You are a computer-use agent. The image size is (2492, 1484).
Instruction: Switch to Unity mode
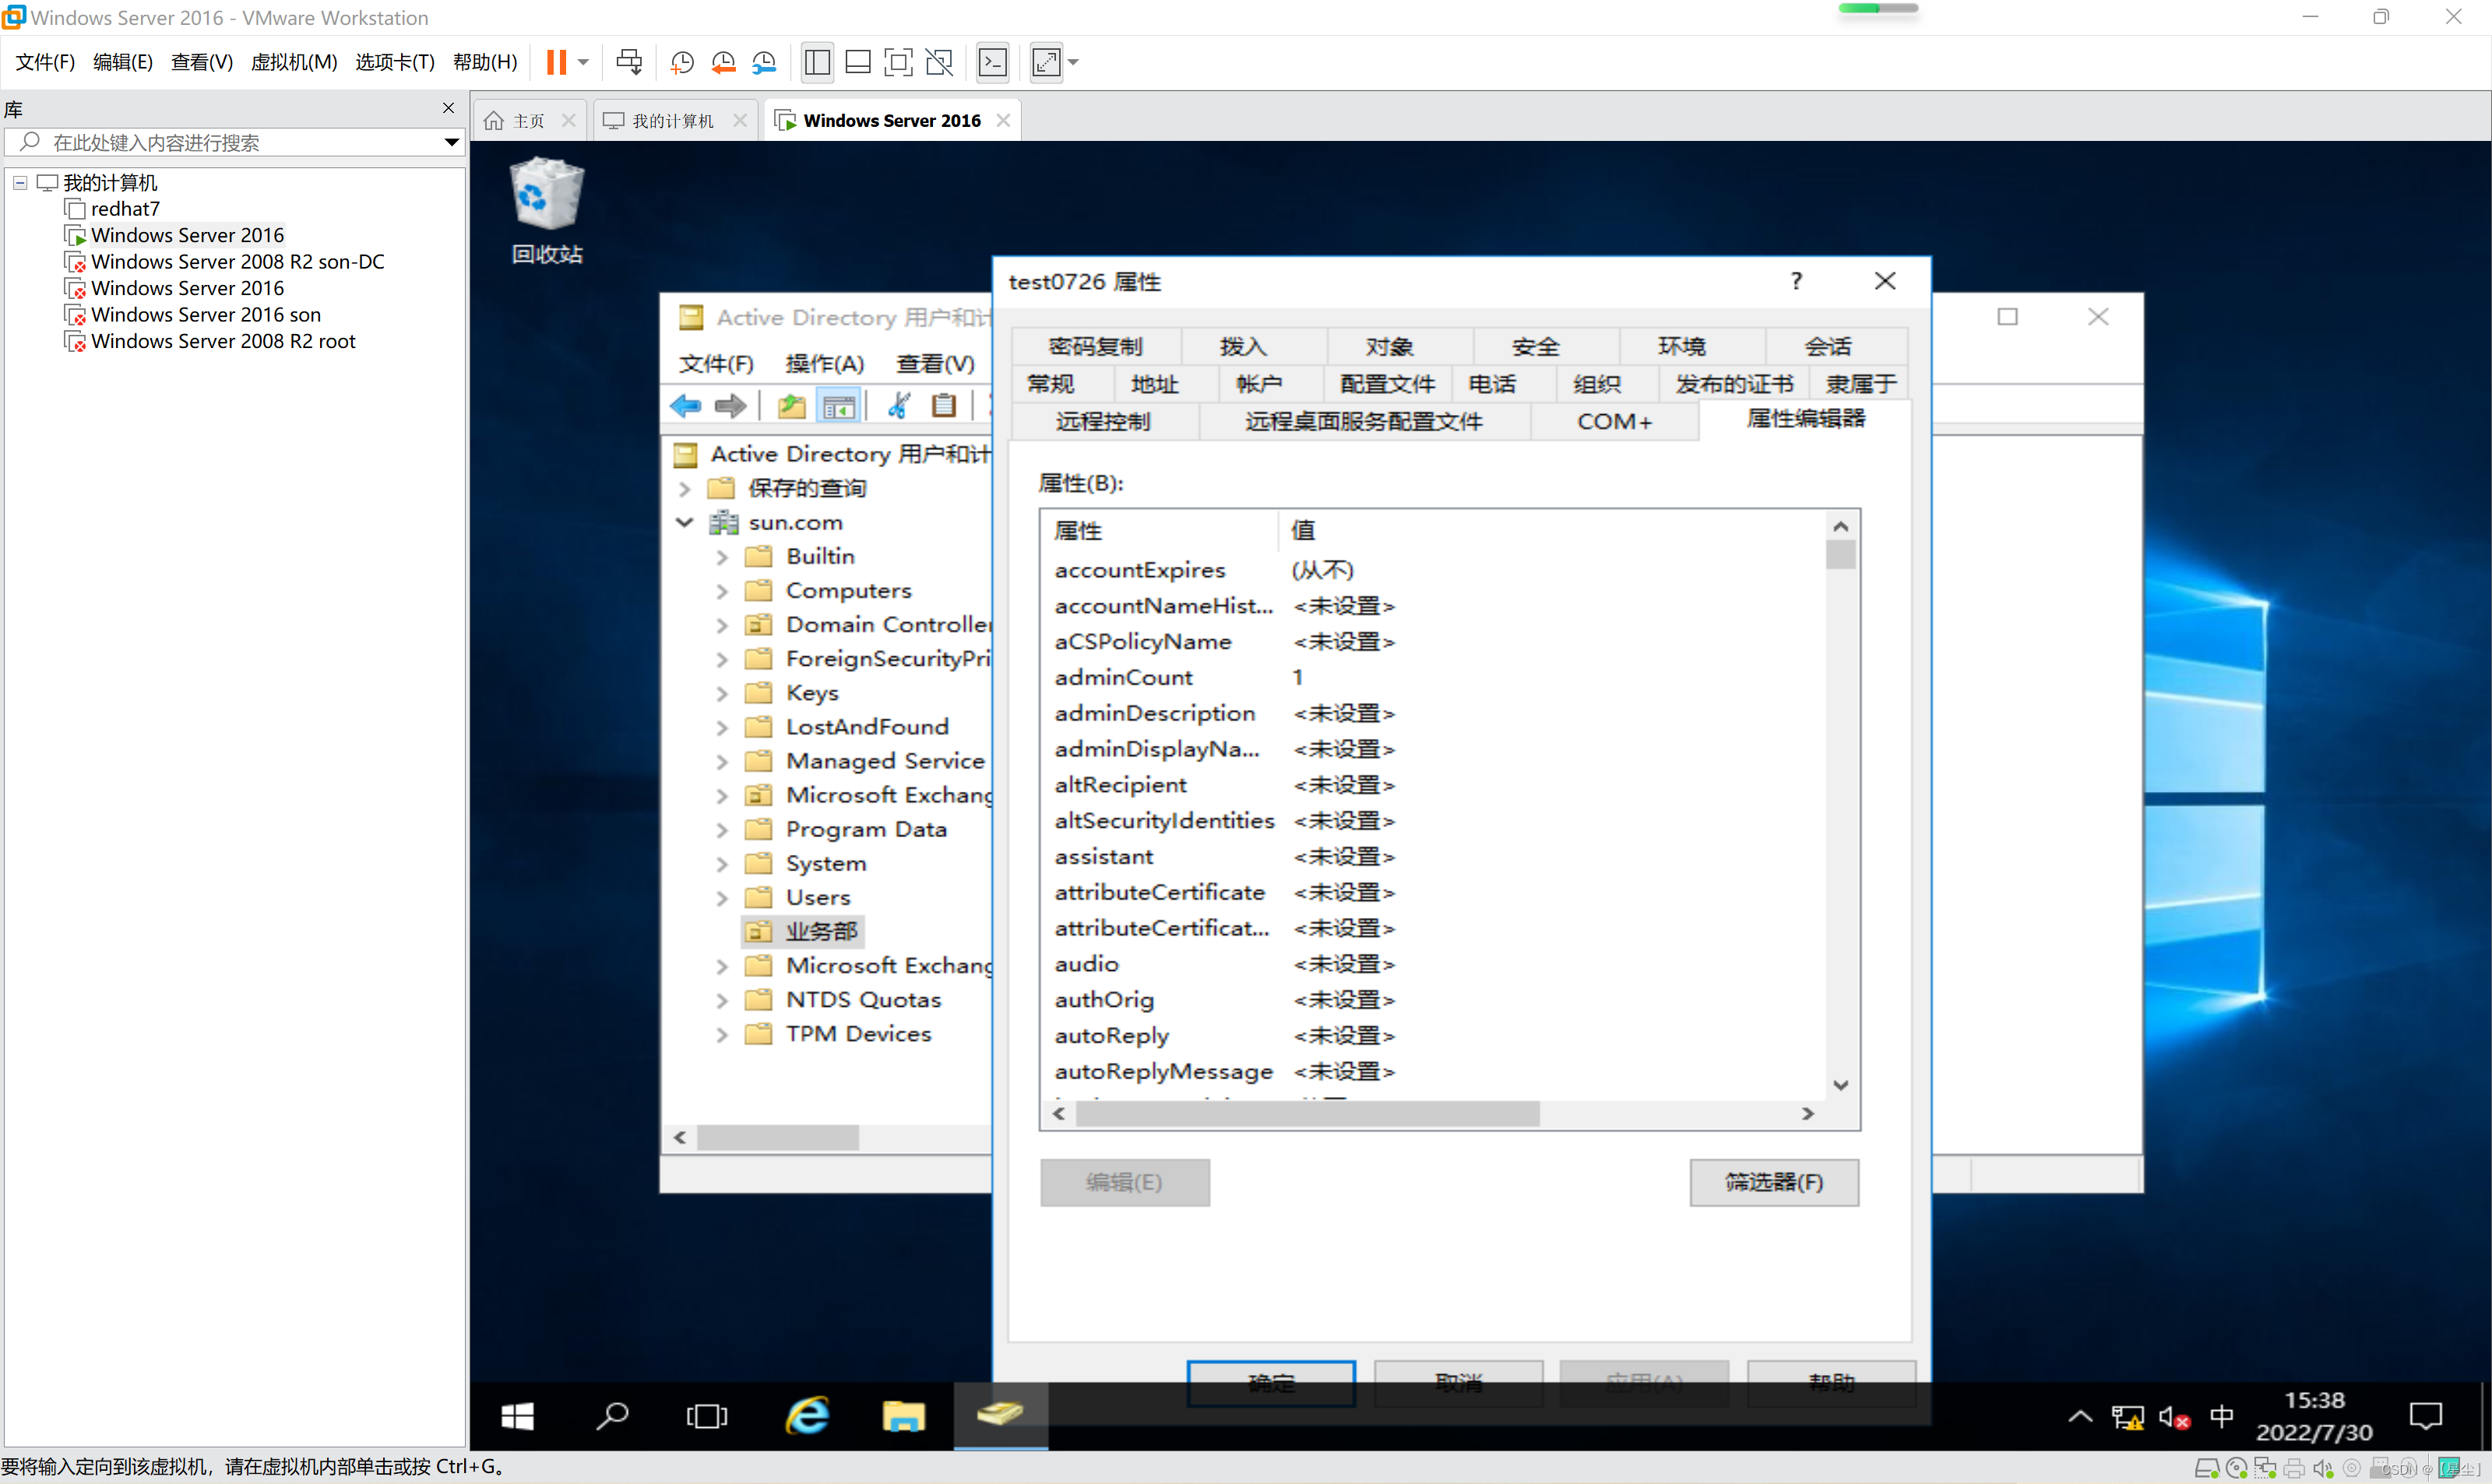click(939, 62)
